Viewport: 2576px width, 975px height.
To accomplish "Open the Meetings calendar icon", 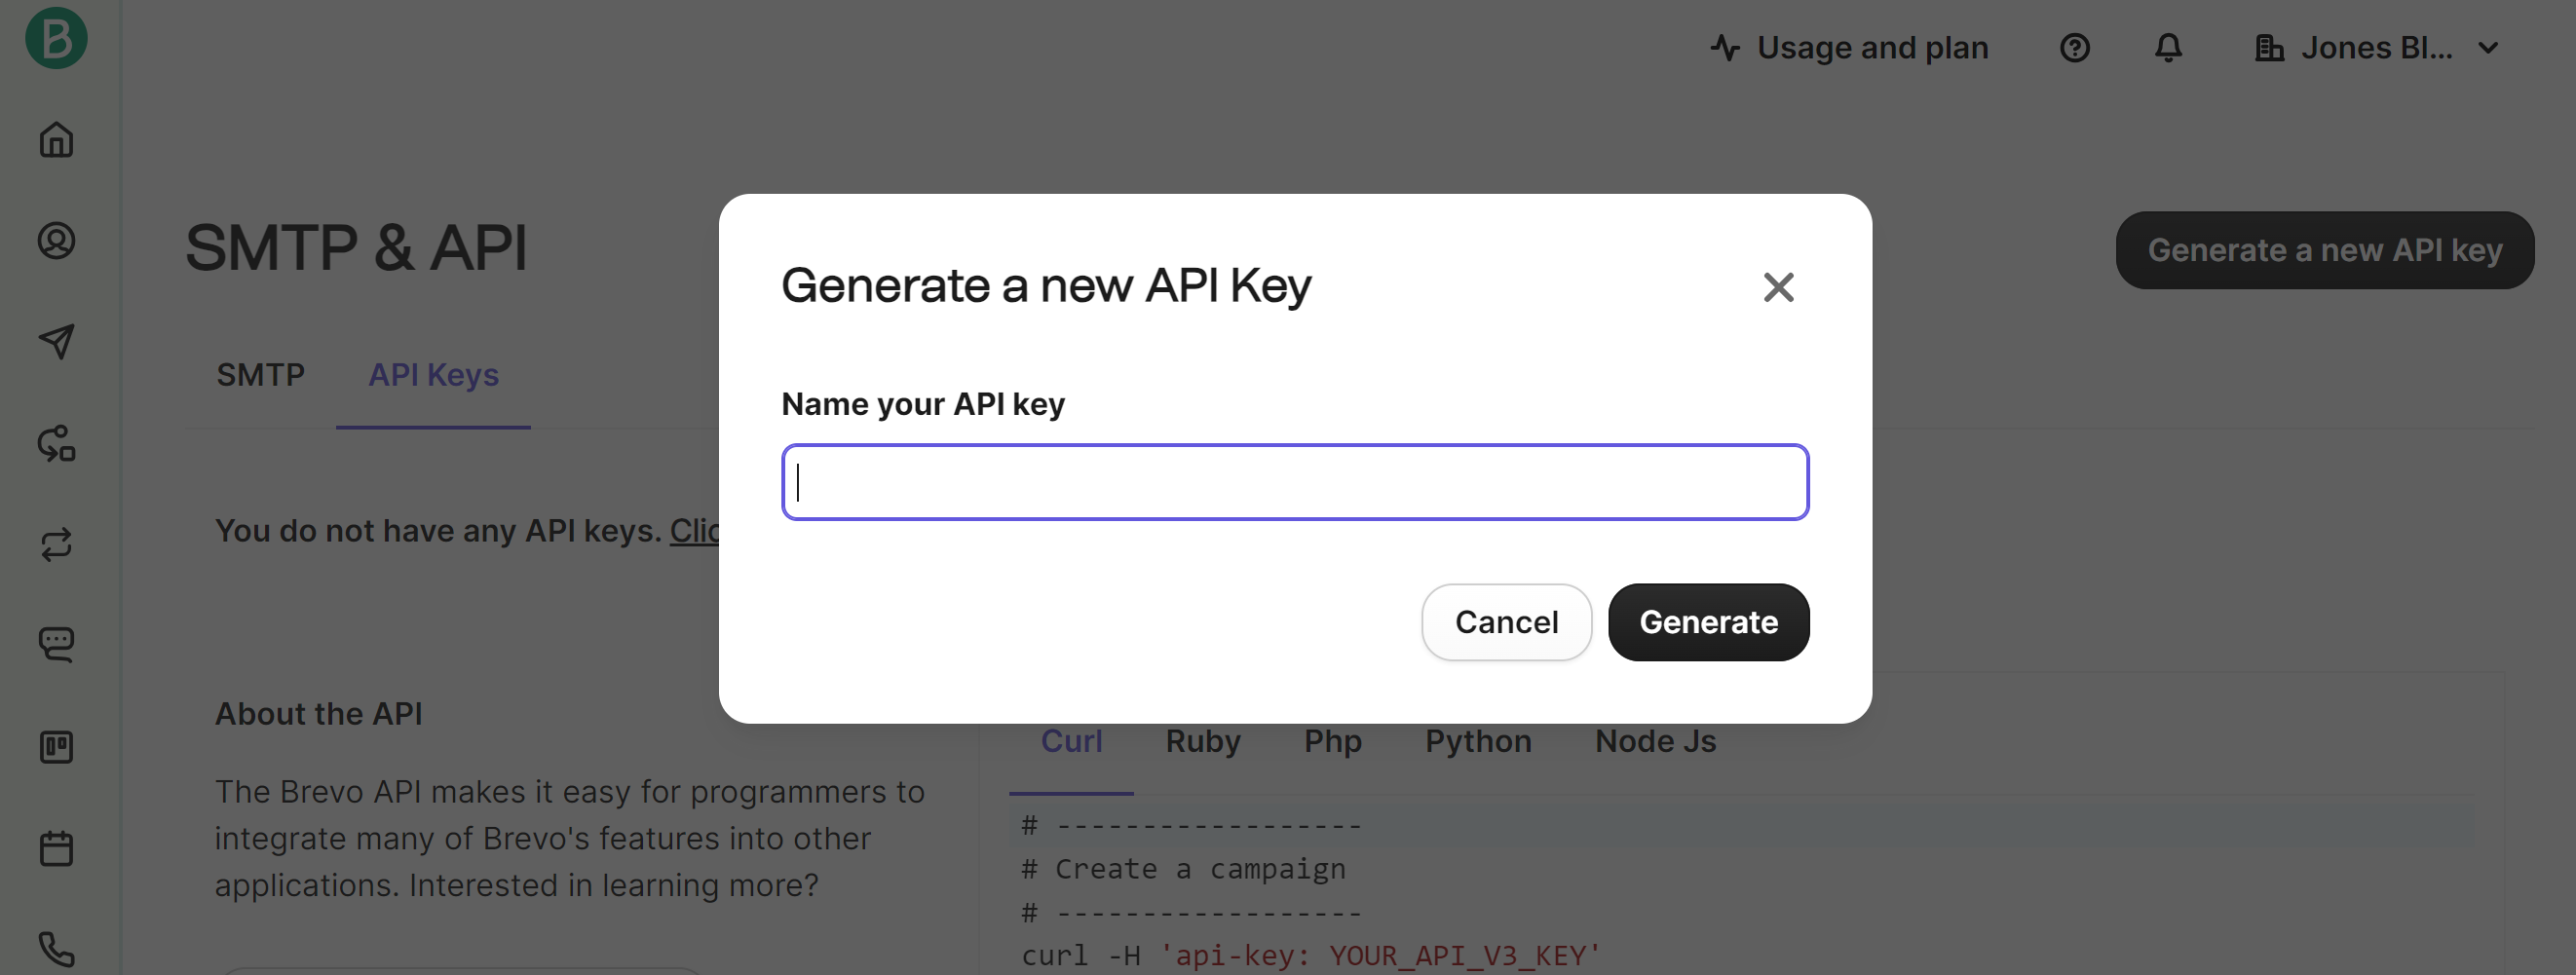I will tap(56, 848).
